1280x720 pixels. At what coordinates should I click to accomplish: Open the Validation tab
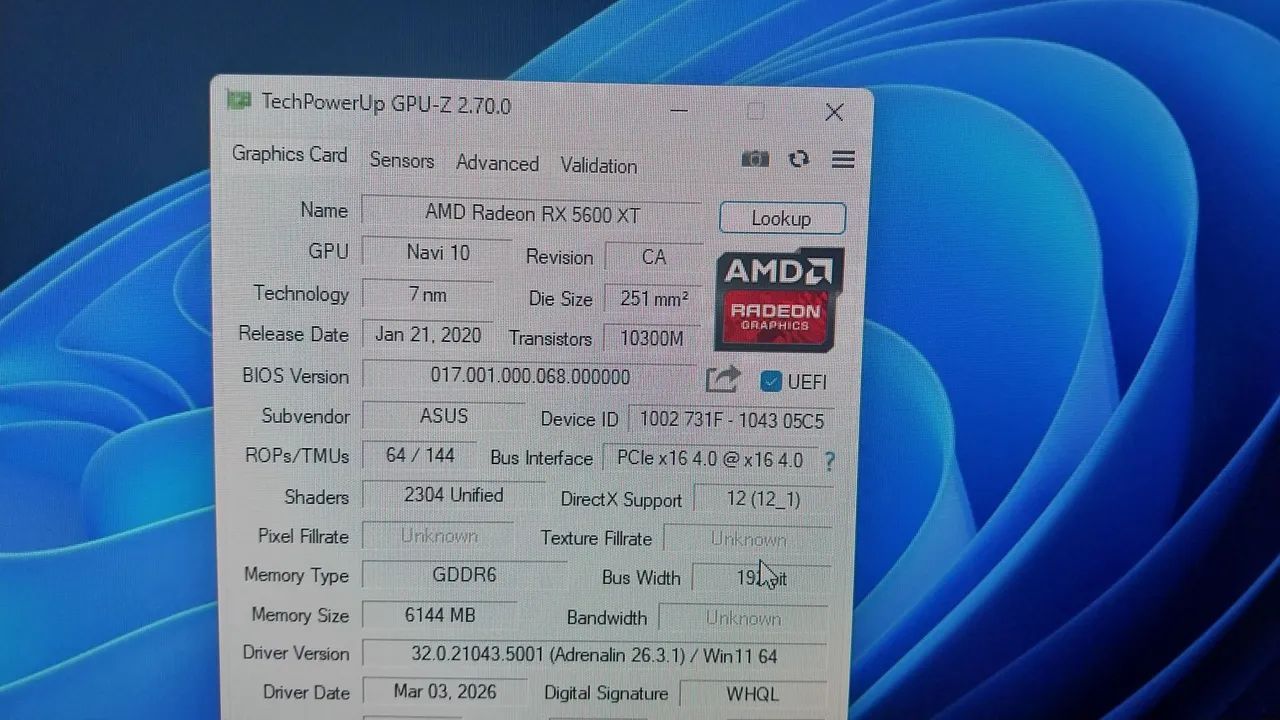pos(598,166)
